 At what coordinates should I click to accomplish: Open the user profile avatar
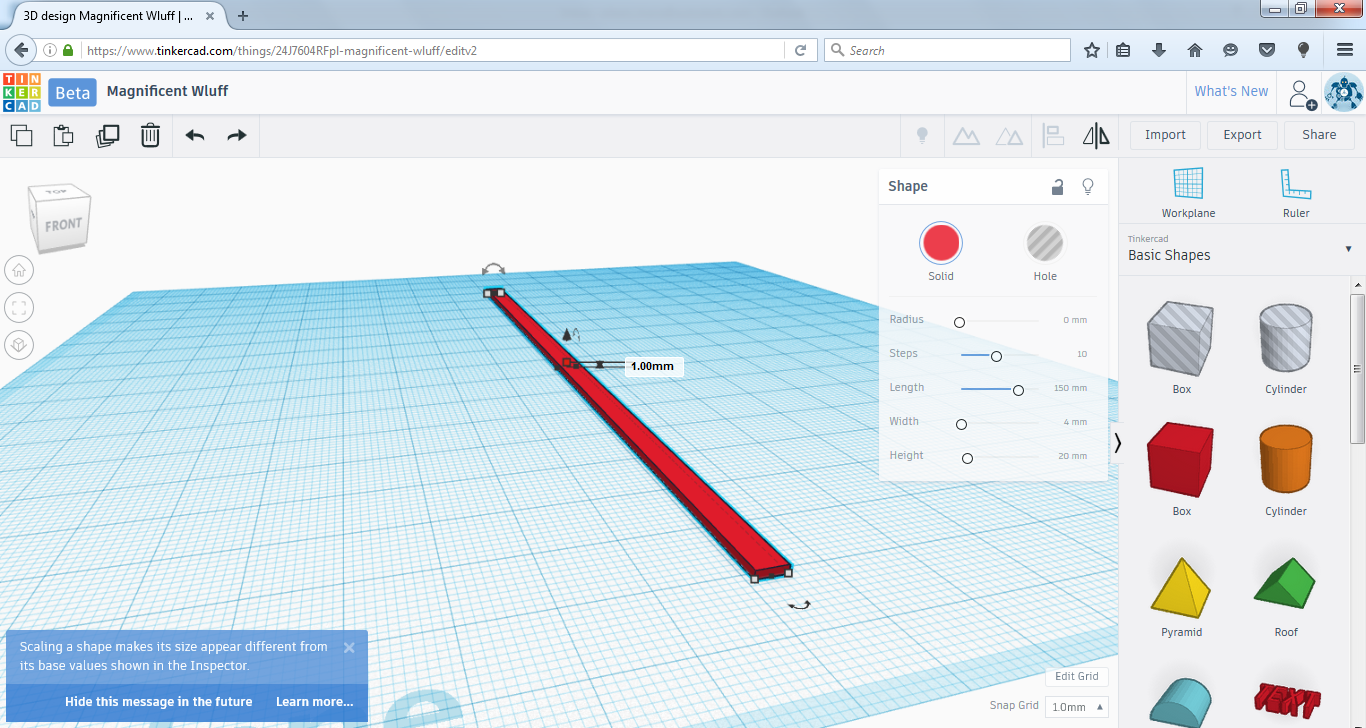1343,92
